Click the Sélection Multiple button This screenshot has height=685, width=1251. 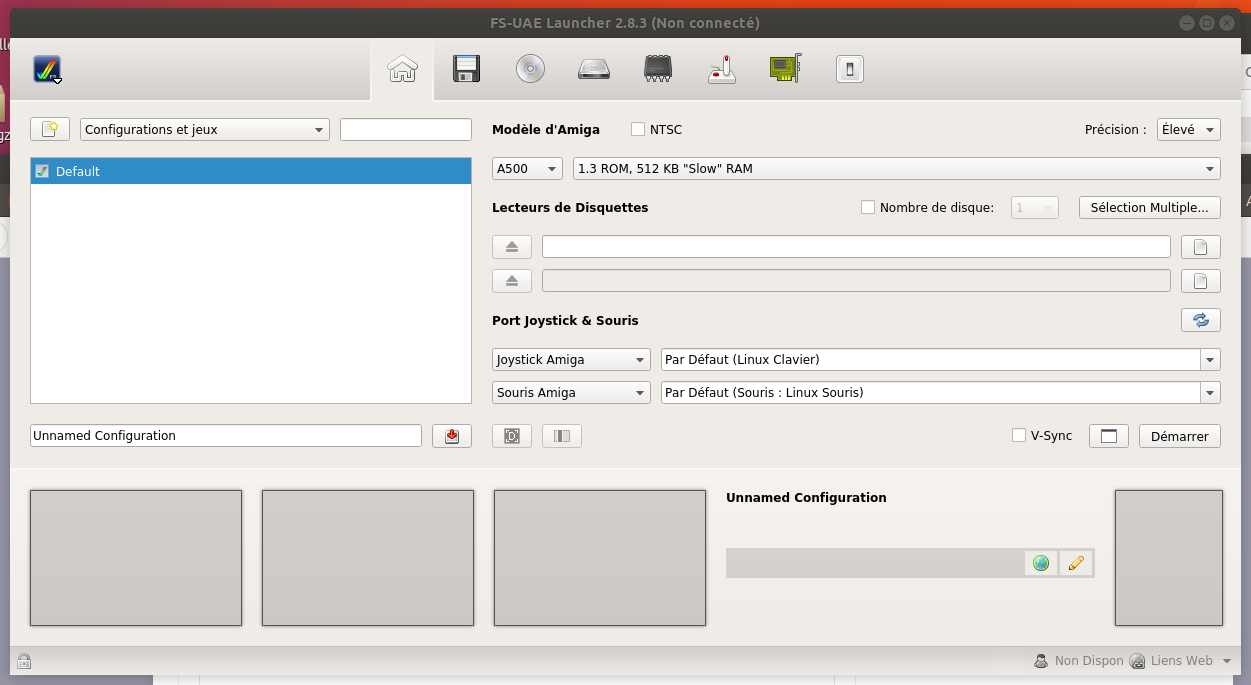click(x=1149, y=208)
